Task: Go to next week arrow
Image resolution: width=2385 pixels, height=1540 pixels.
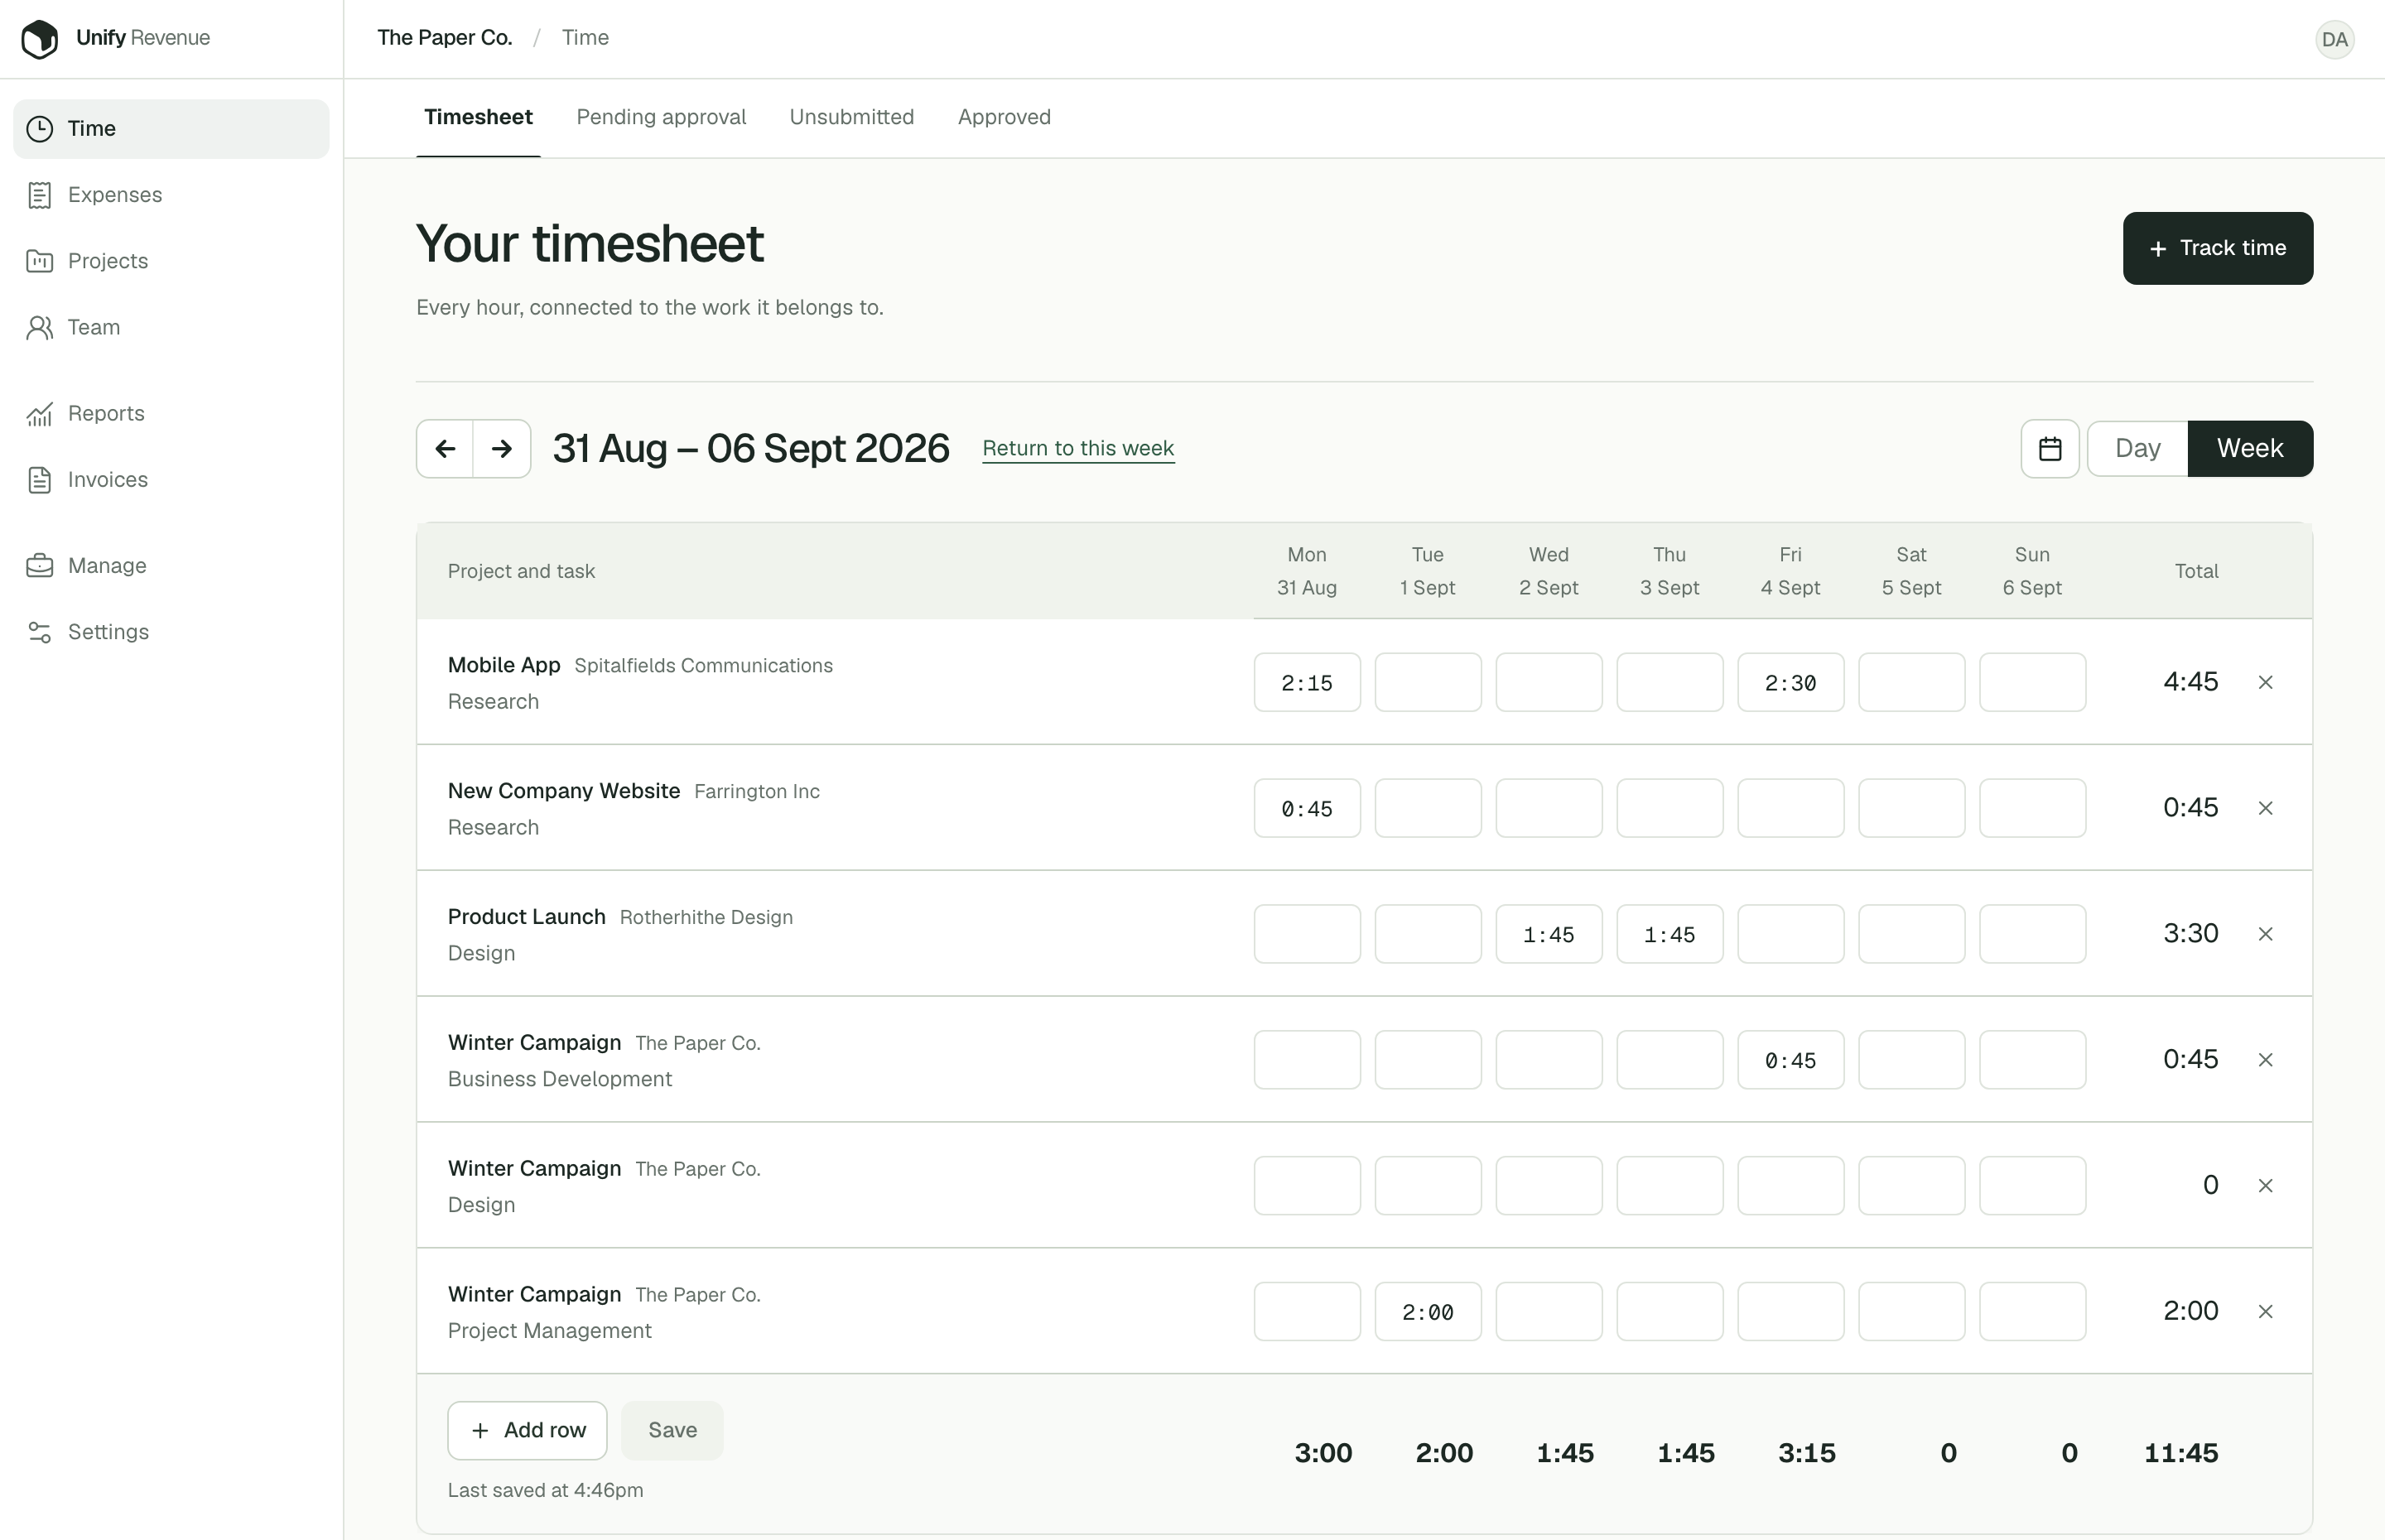Action: point(502,449)
